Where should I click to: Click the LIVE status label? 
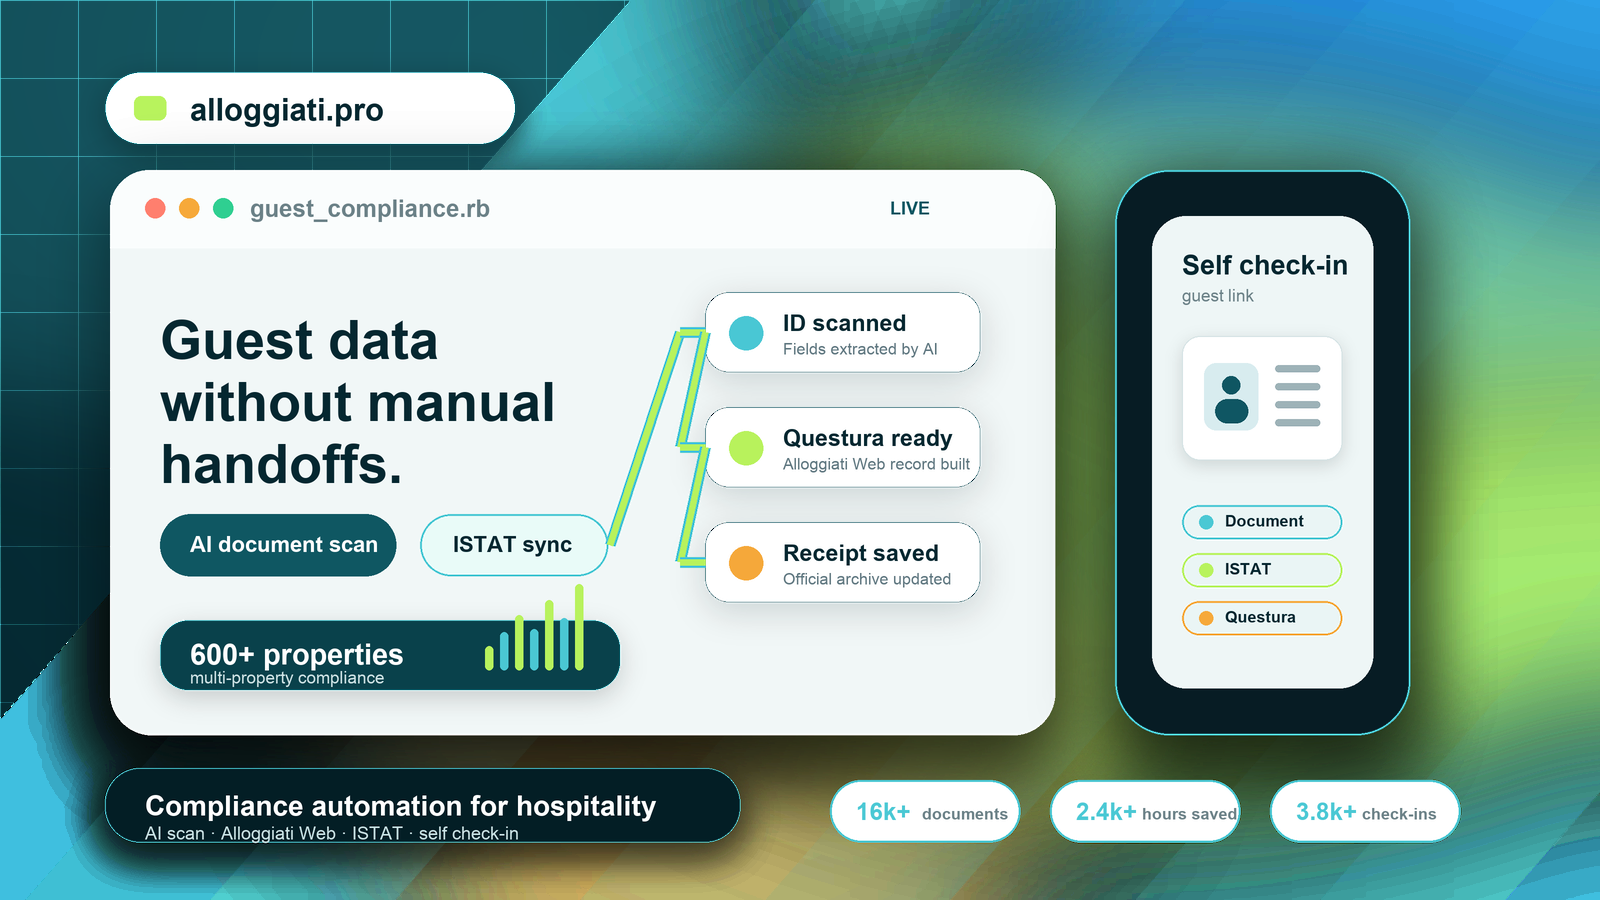(910, 208)
